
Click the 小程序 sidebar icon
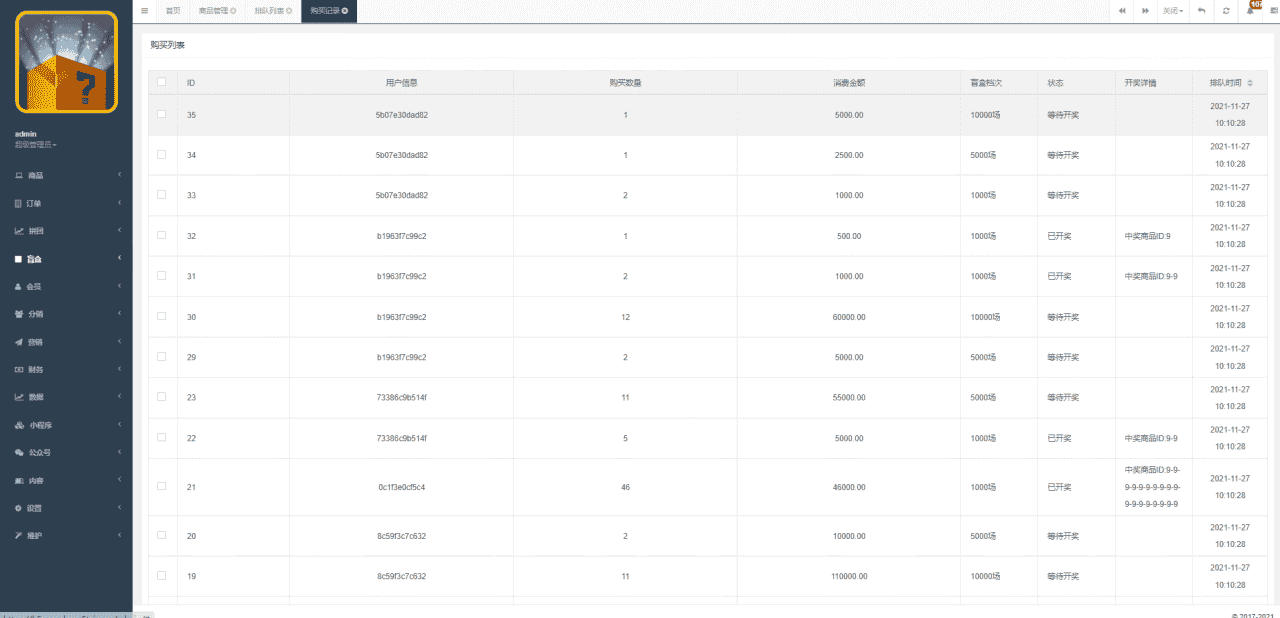pyautogui.click(x=19, y=425)
